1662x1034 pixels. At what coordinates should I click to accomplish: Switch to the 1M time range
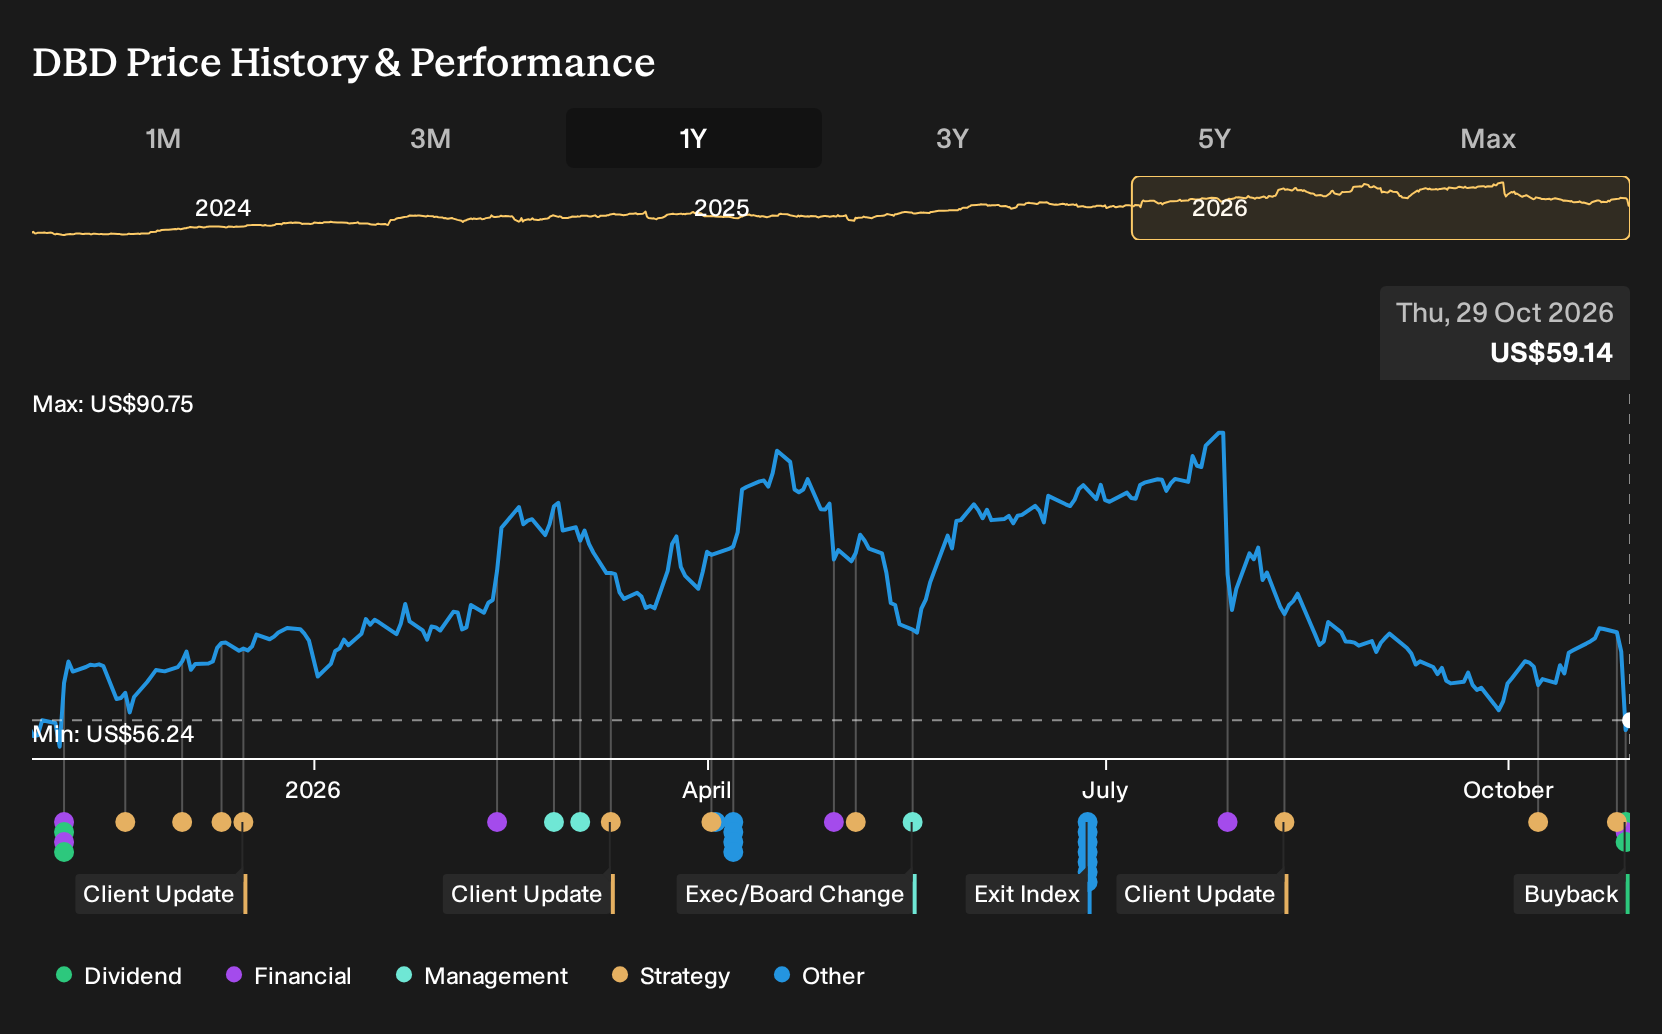coord(163,138)
